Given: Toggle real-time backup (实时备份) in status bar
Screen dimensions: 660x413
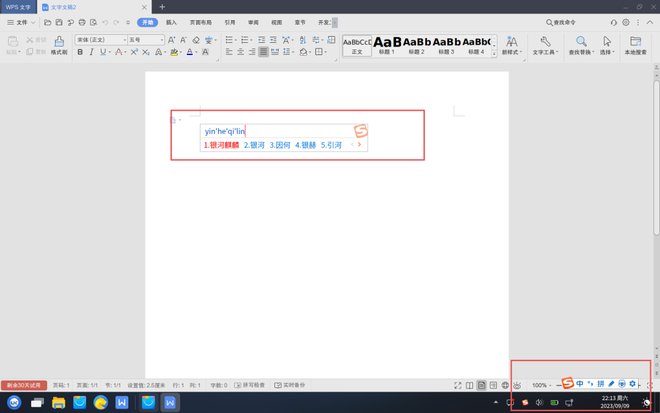Looking at the screenshot, I should click(x=290, y=385).
